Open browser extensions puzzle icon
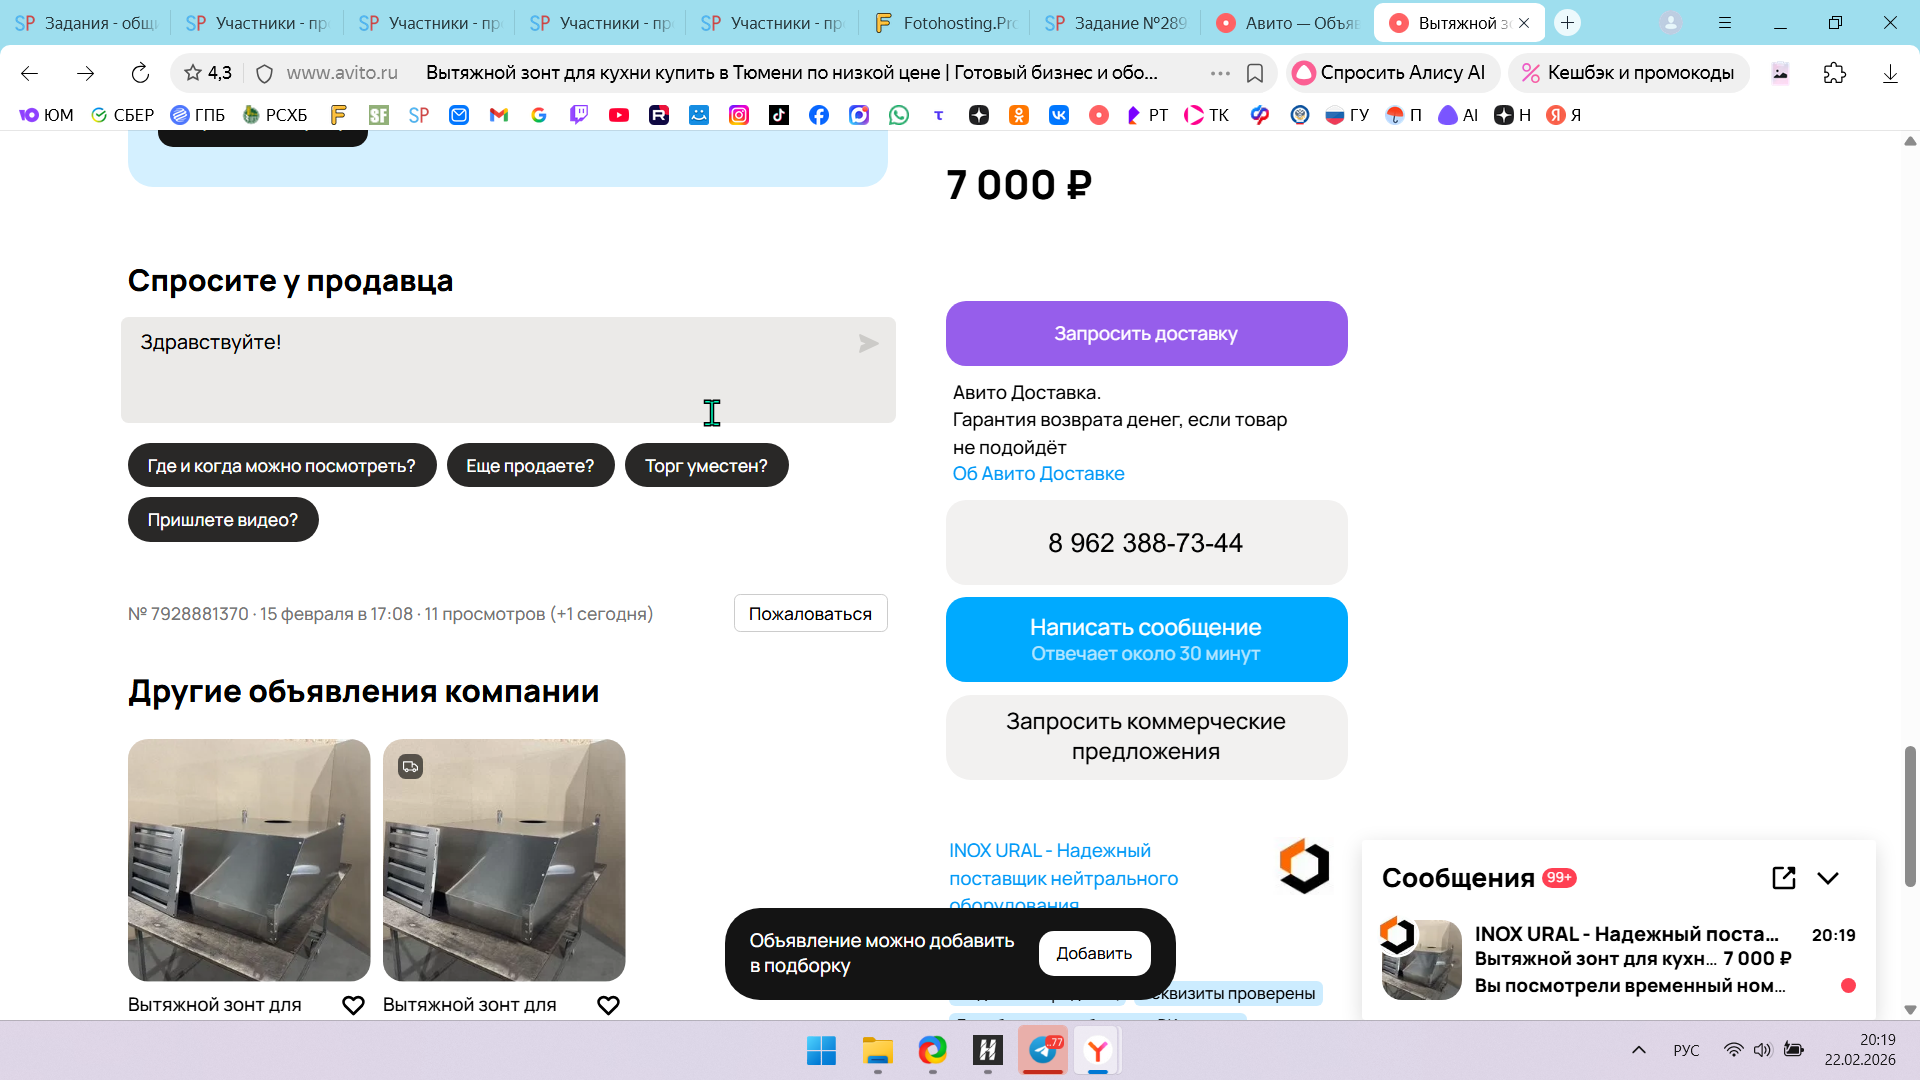 1834,73
